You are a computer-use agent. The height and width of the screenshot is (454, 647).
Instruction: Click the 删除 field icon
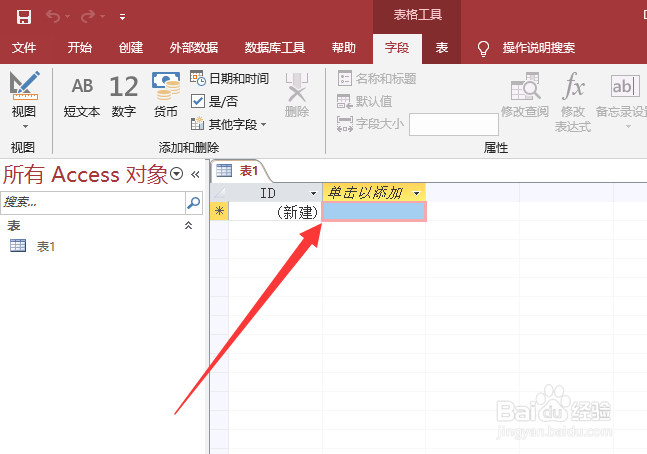pyautogui.click(x=297, y=95)
